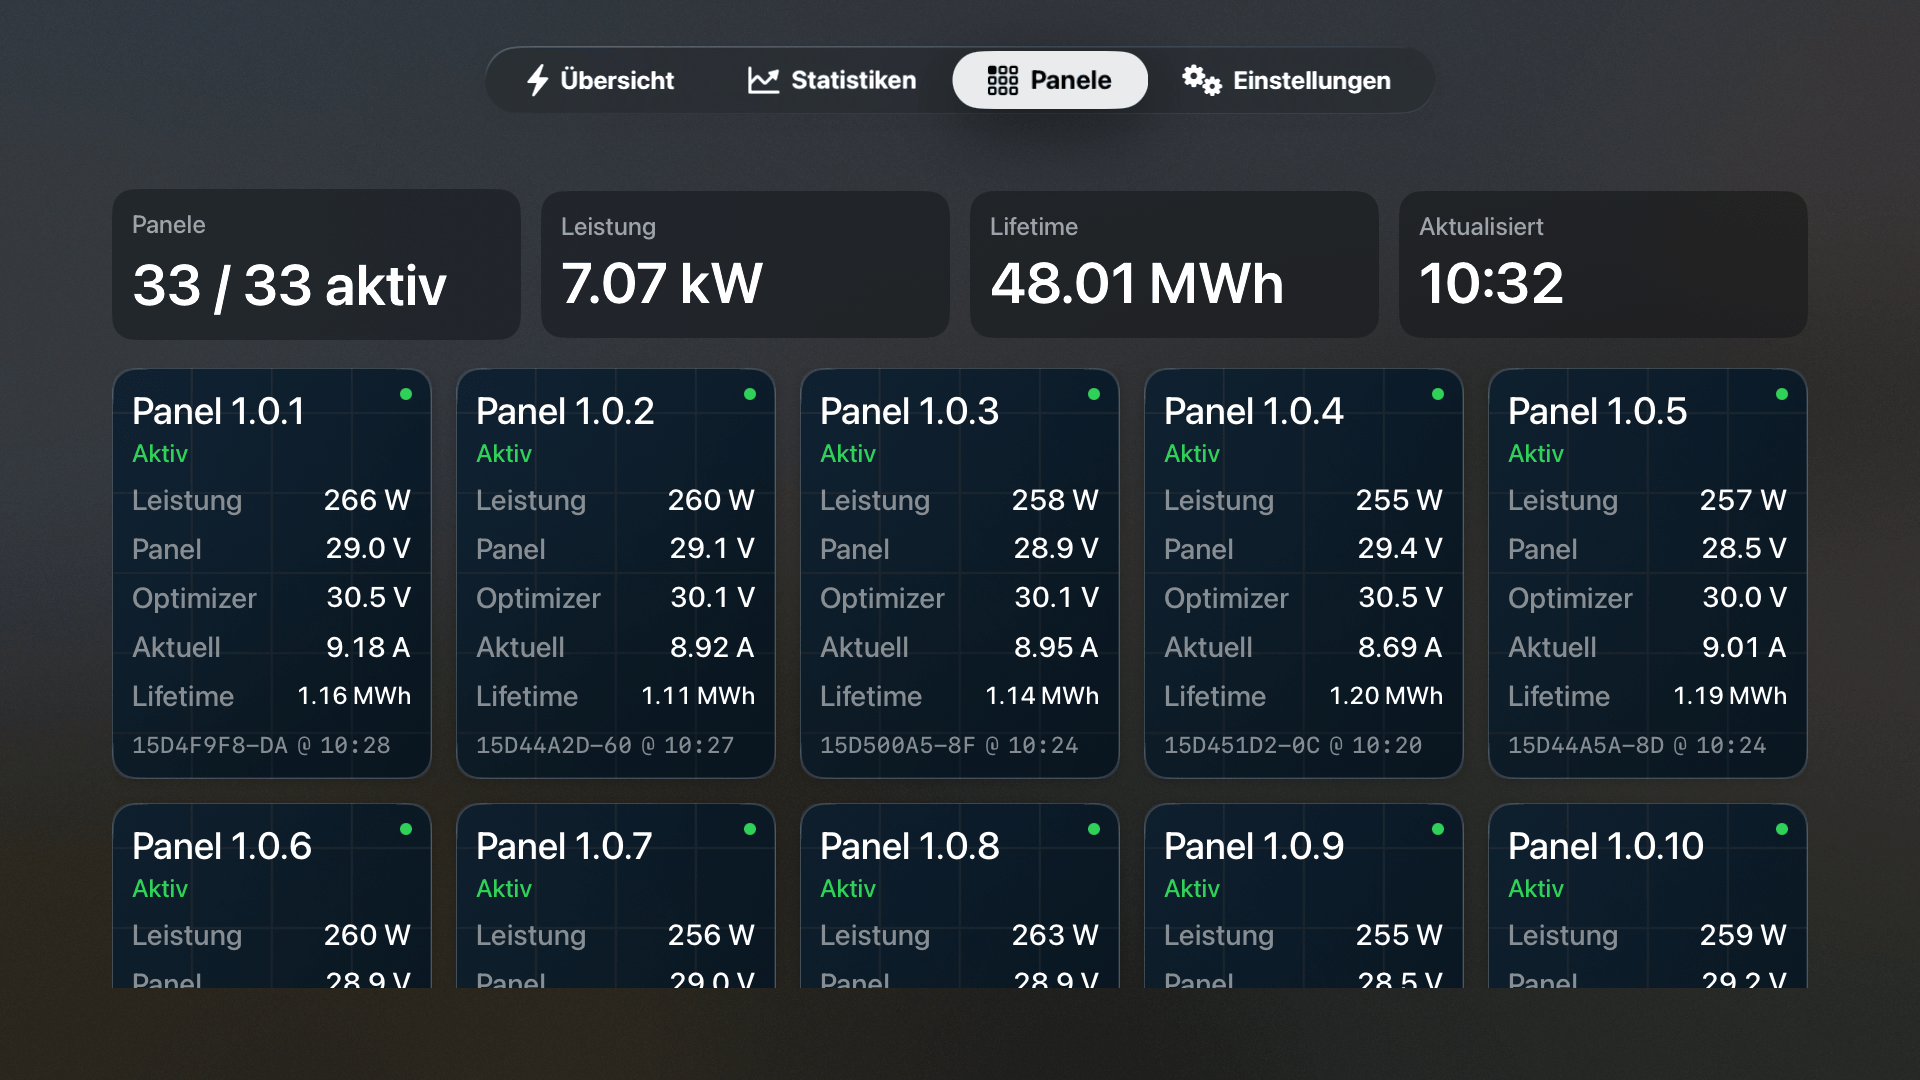1920x1080 pixels.
Task: Click the green status dot on Panel 1.0.8
Action: click(x=1094, y=829)
